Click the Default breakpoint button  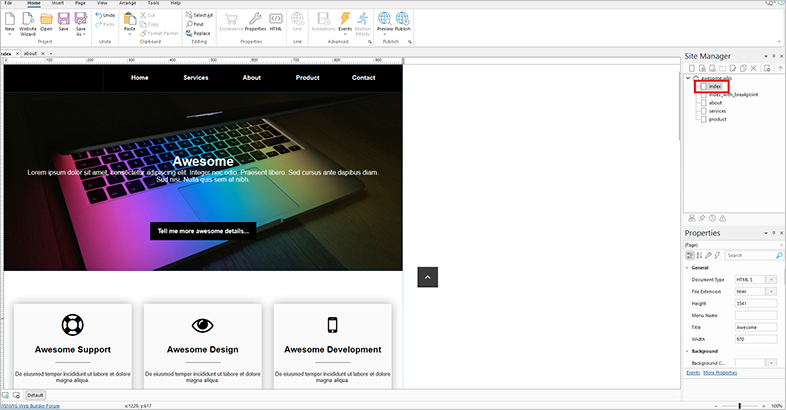coord(35,395)
